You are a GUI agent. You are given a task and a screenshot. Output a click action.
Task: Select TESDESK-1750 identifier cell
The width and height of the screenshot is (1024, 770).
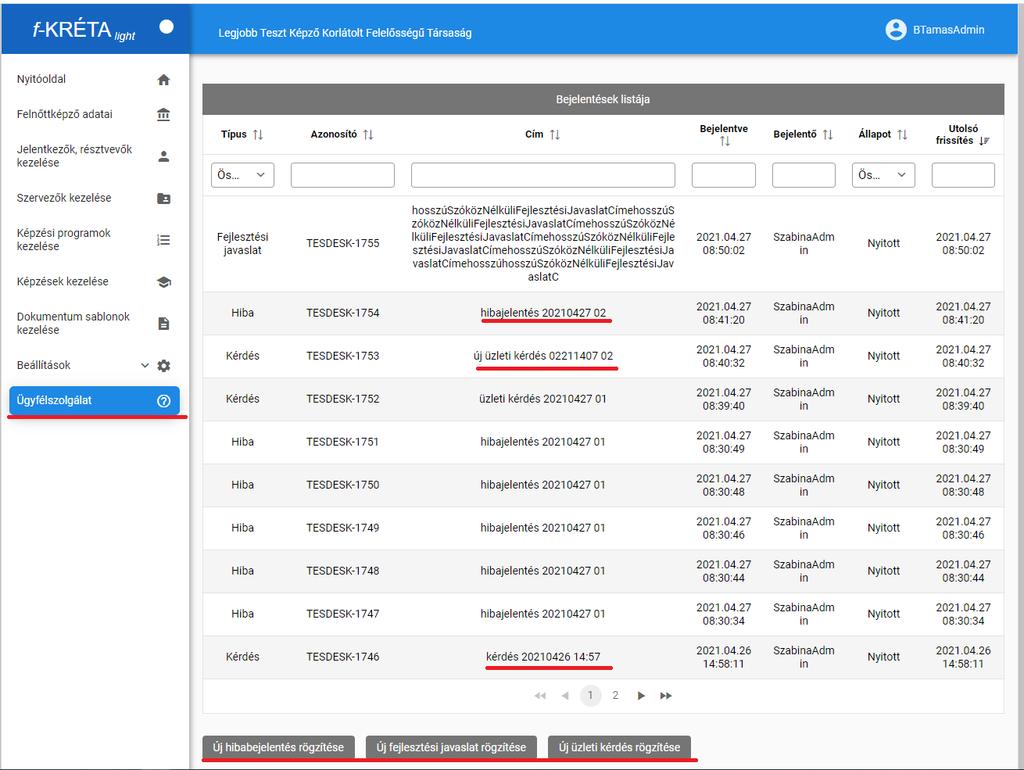pos(343,485)
